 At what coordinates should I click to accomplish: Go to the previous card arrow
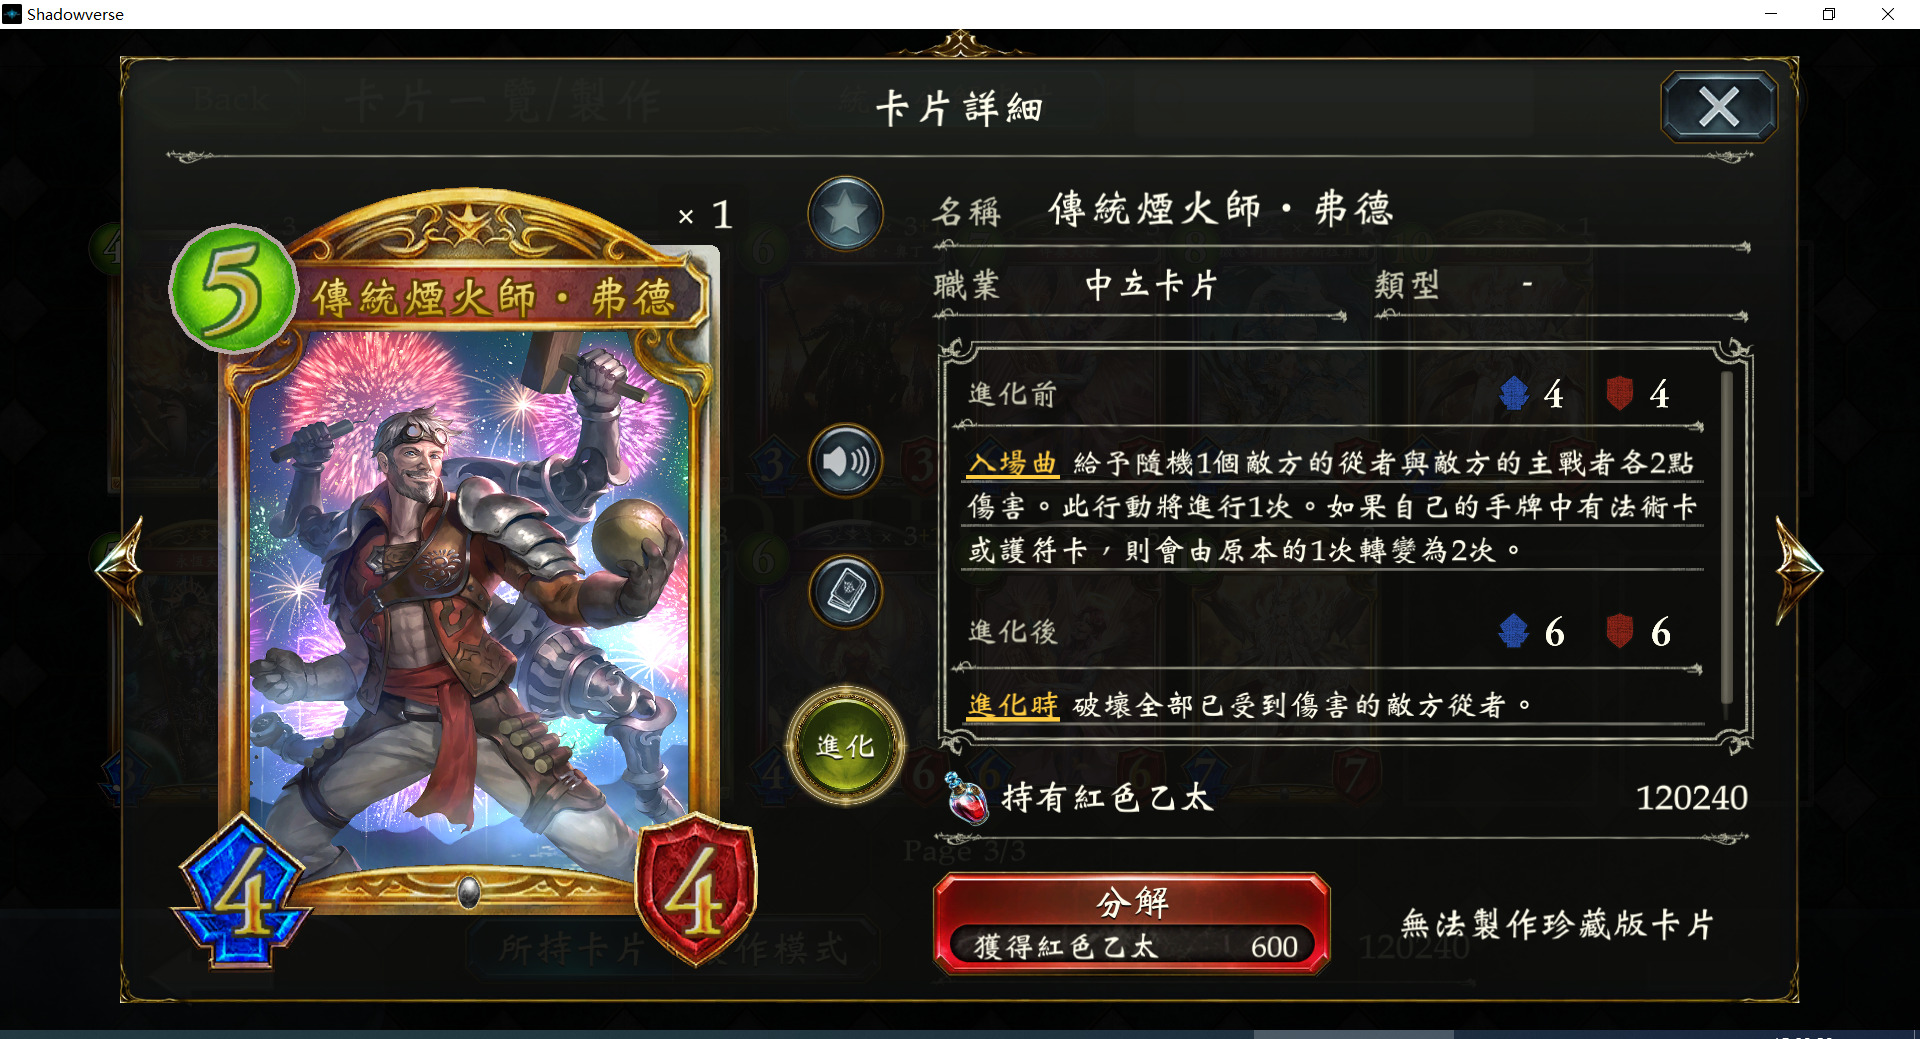click(x=121, y=569)
